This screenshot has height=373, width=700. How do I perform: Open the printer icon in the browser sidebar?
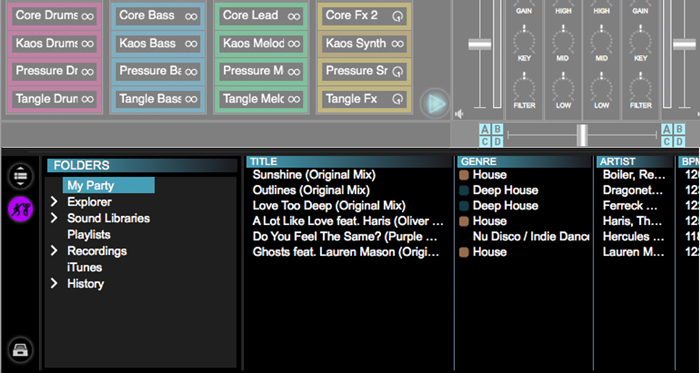[x=21, y=350]
